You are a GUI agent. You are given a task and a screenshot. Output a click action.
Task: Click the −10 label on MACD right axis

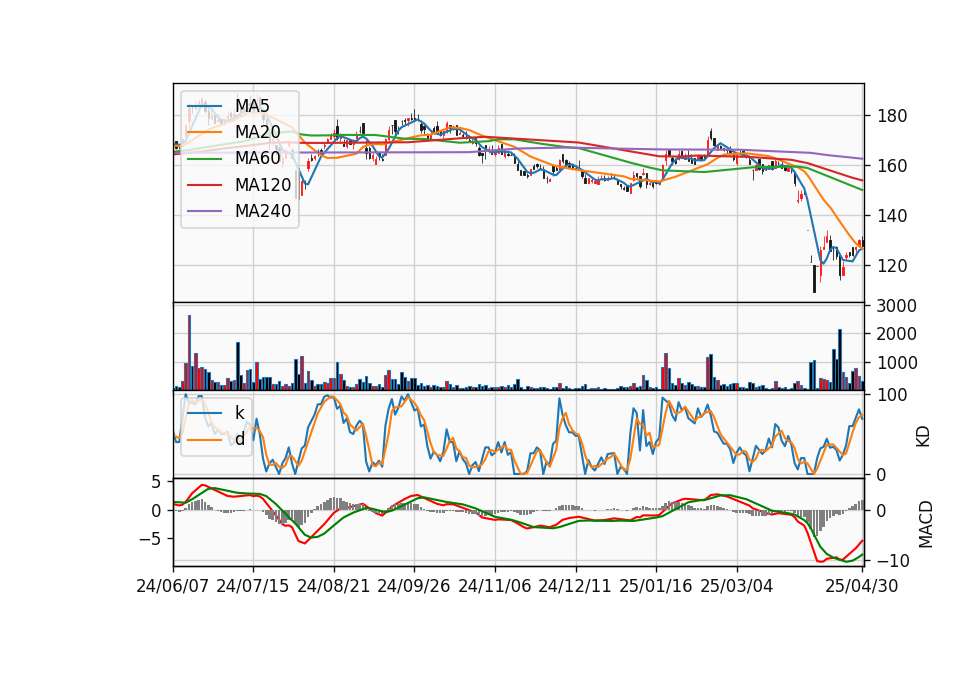click(x=891, y=561)
